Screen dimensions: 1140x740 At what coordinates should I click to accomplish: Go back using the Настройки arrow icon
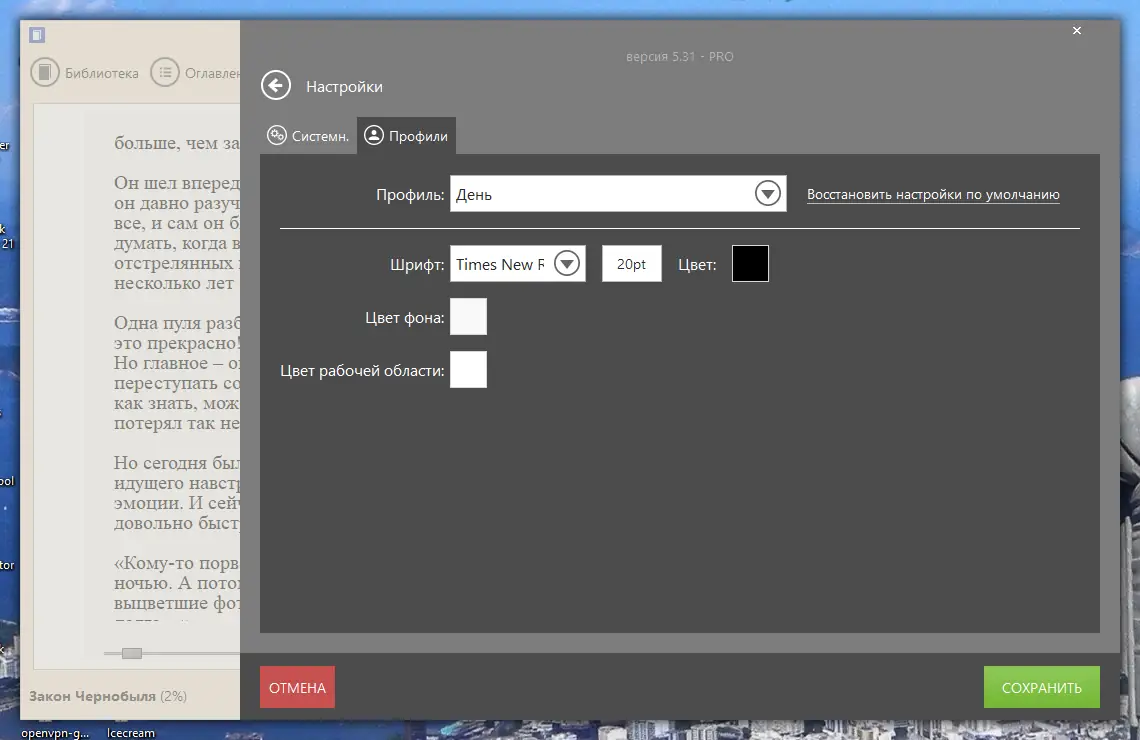[276, 86]
